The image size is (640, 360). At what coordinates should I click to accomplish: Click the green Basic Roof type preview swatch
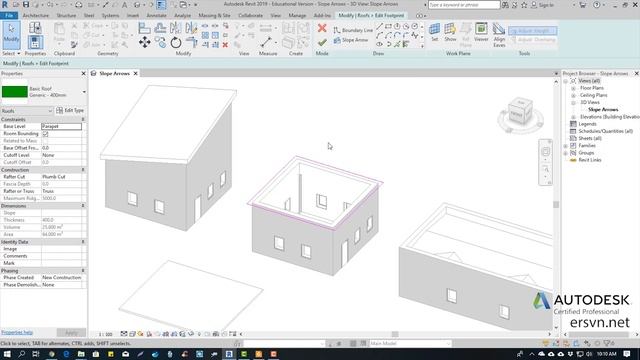tap(14, 92)
